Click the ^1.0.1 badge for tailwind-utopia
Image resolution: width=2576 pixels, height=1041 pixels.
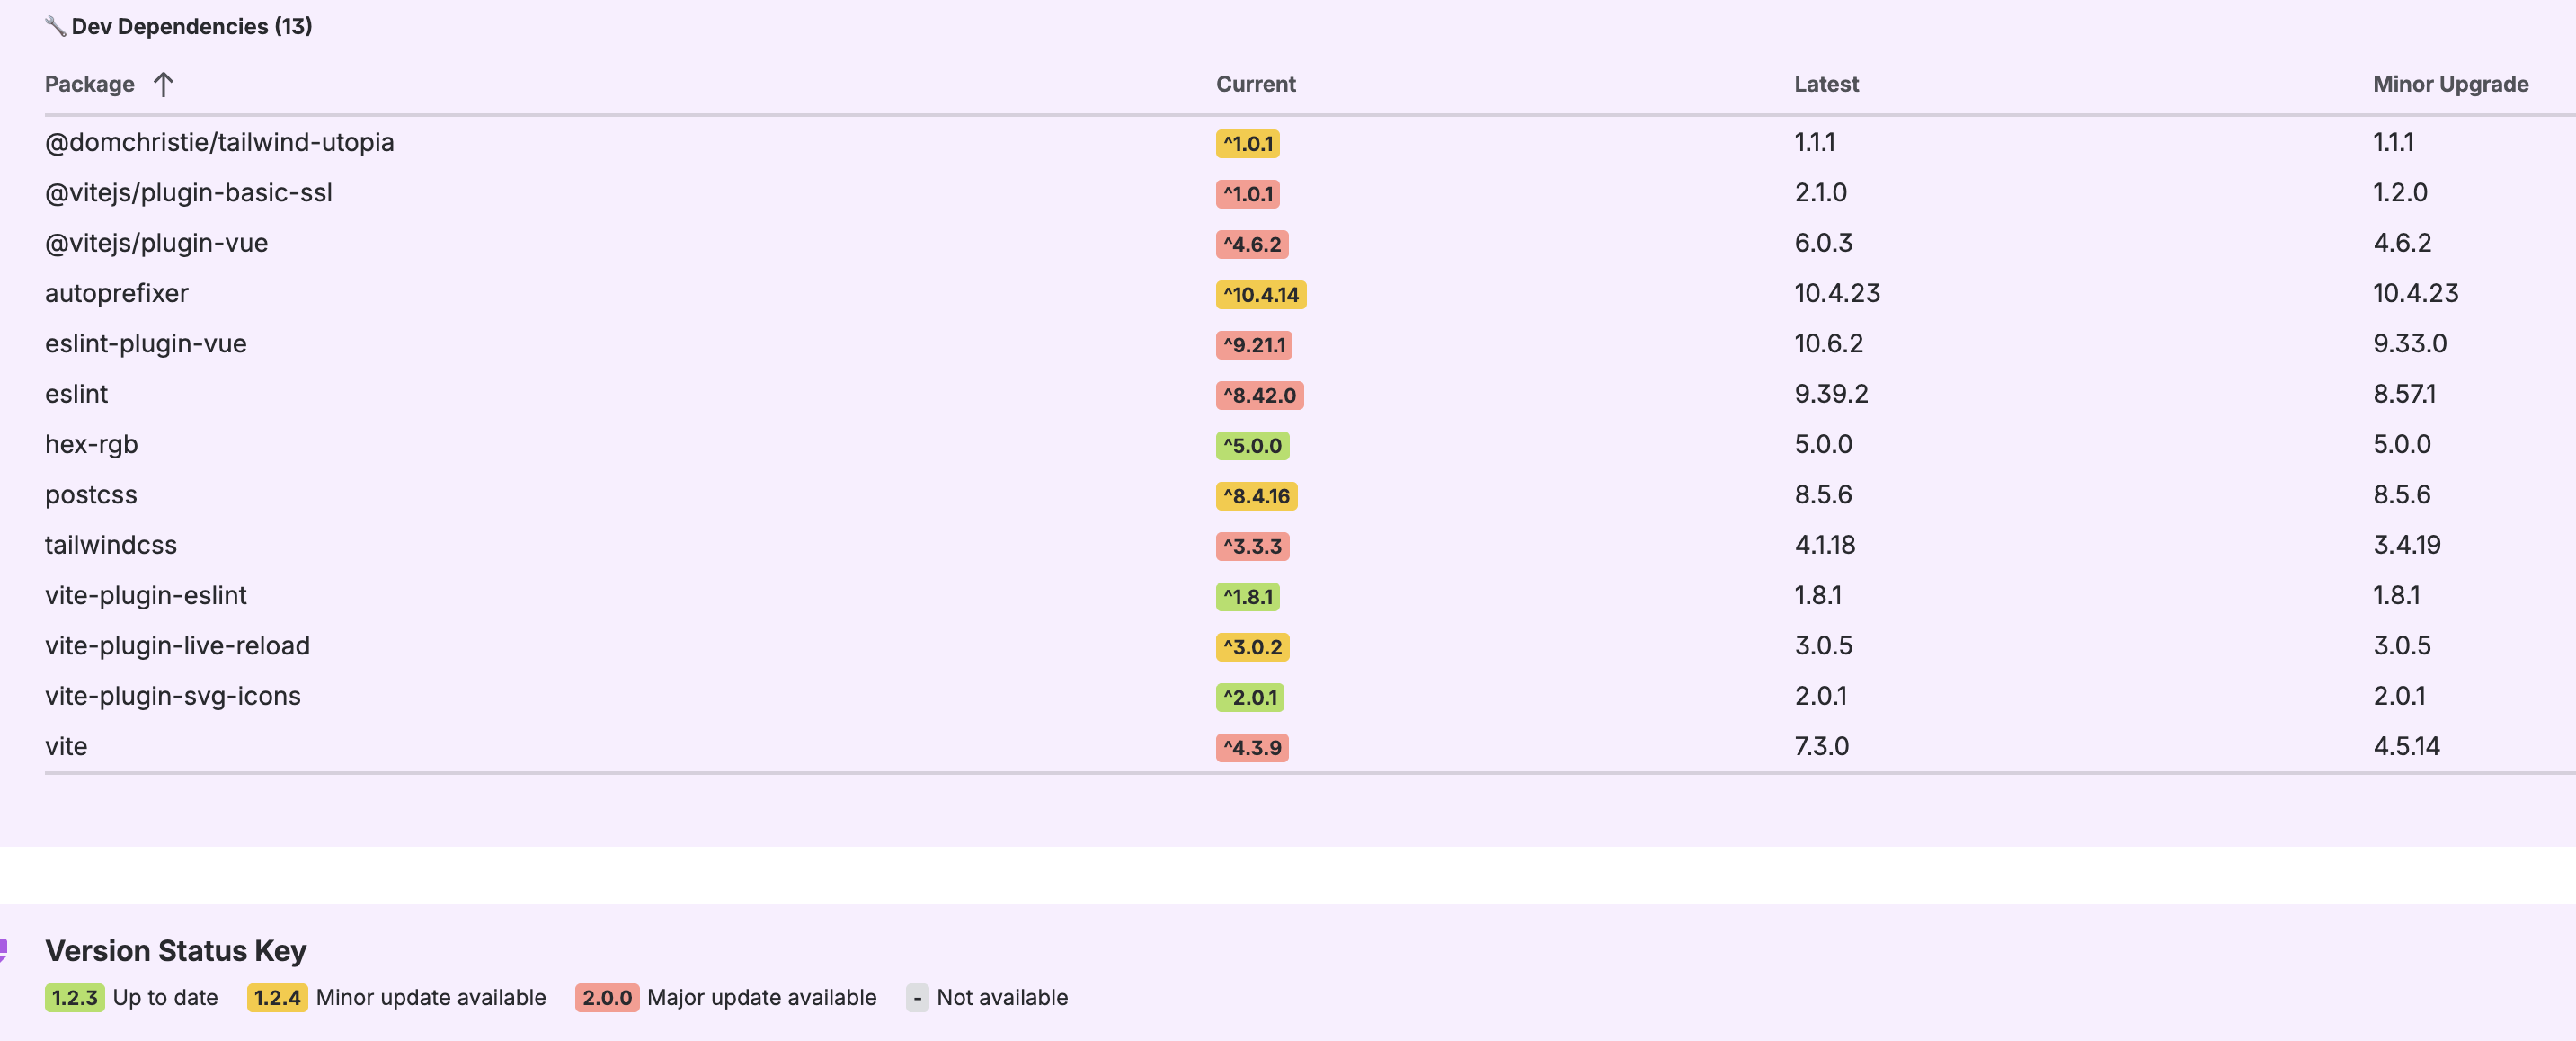pyautogui.click(x=1247, y=143)
